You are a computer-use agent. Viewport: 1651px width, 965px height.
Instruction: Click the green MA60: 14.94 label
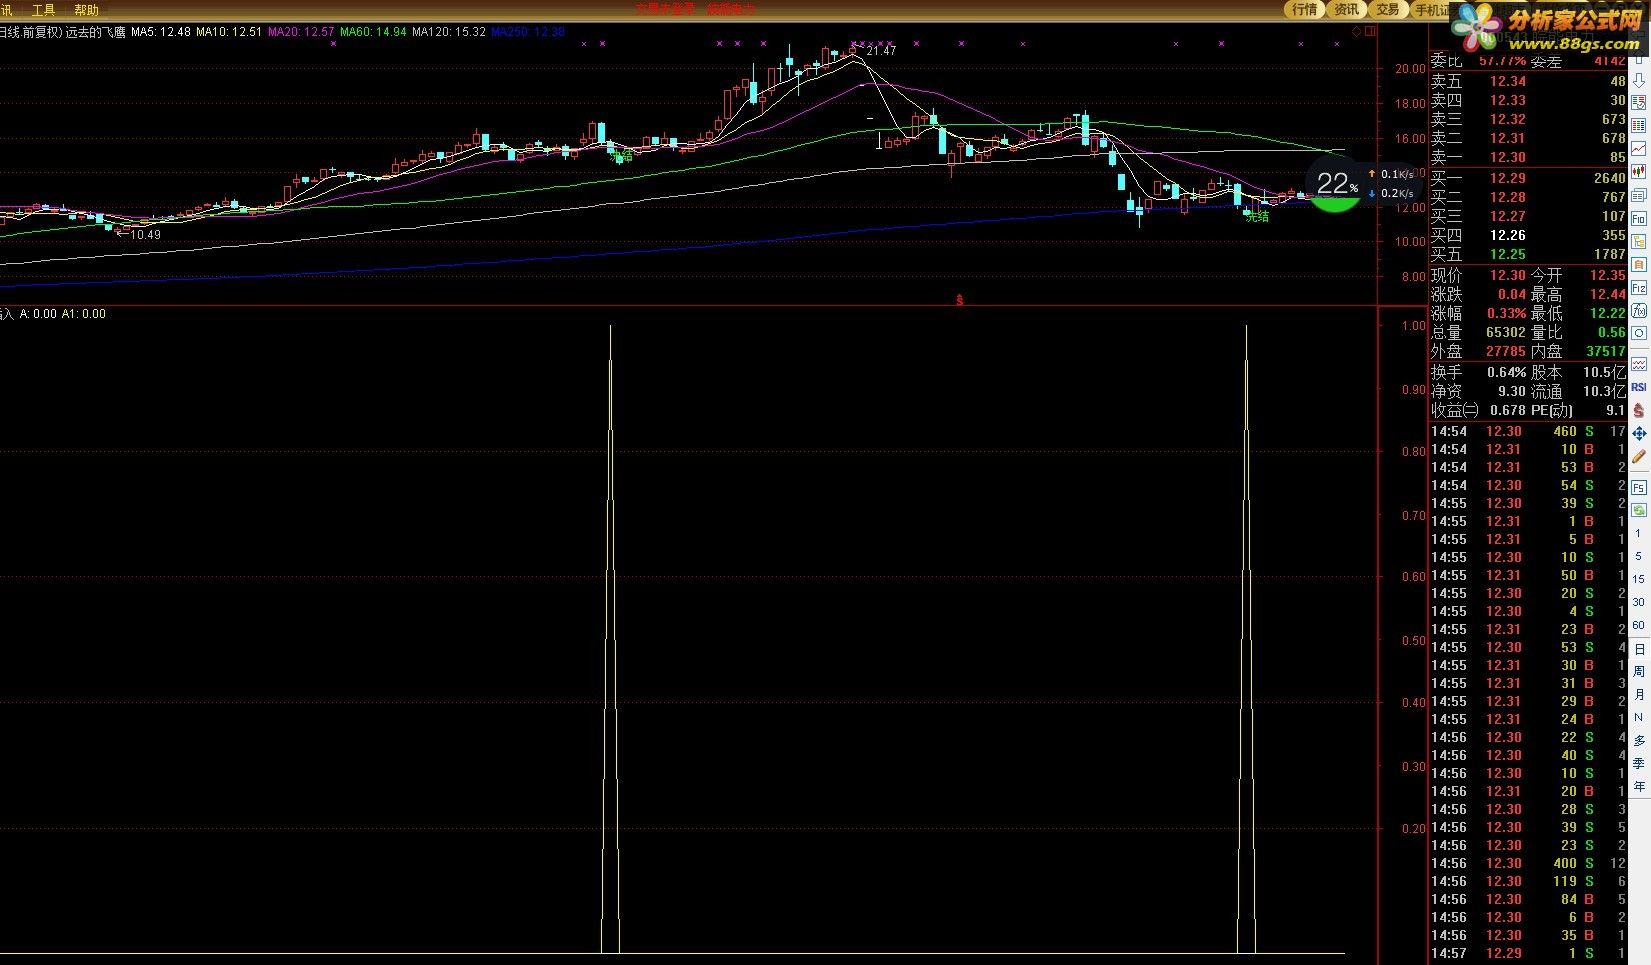tap(373, 32)
